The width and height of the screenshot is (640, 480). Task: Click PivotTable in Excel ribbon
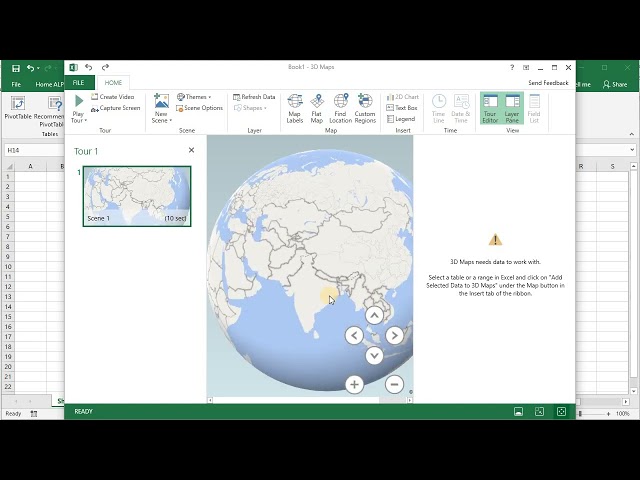coord(18,108)
